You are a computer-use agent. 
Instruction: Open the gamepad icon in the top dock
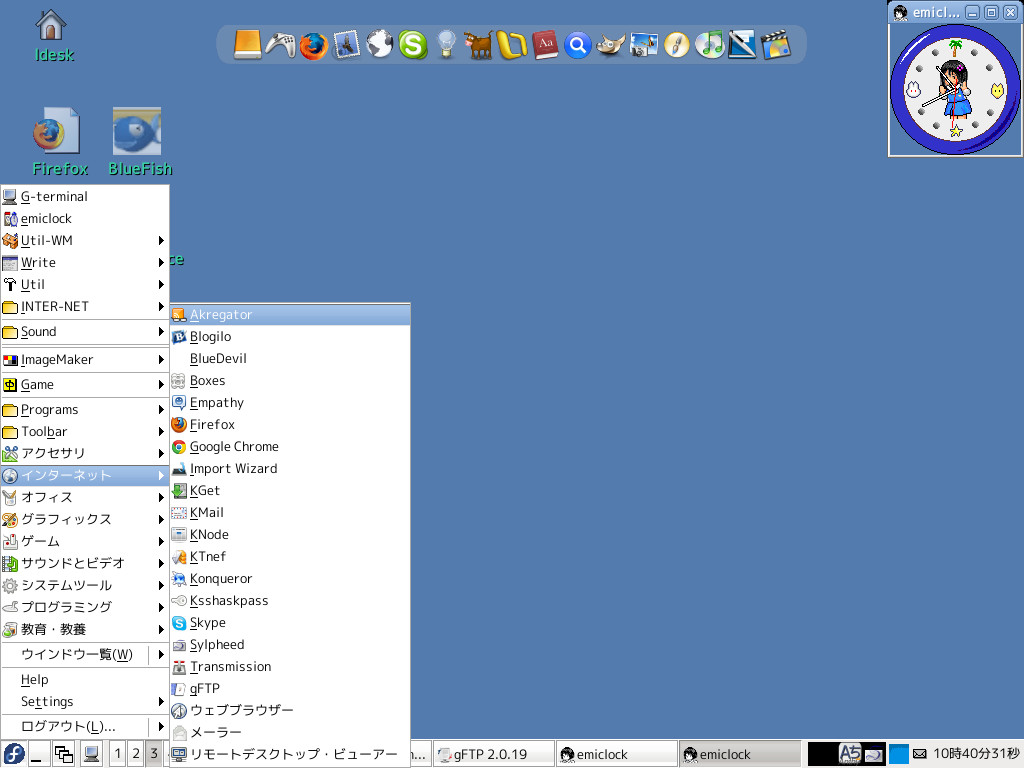[x=280, y=45]
